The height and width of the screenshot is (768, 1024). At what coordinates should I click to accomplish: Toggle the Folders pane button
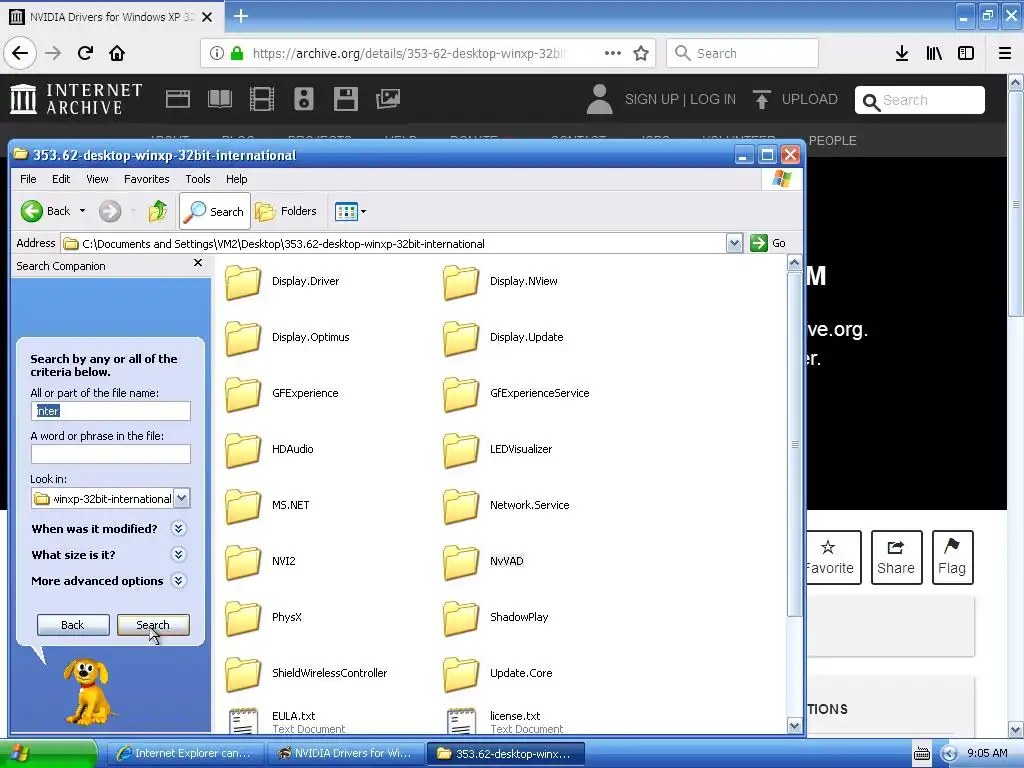(x=286, y=211)
